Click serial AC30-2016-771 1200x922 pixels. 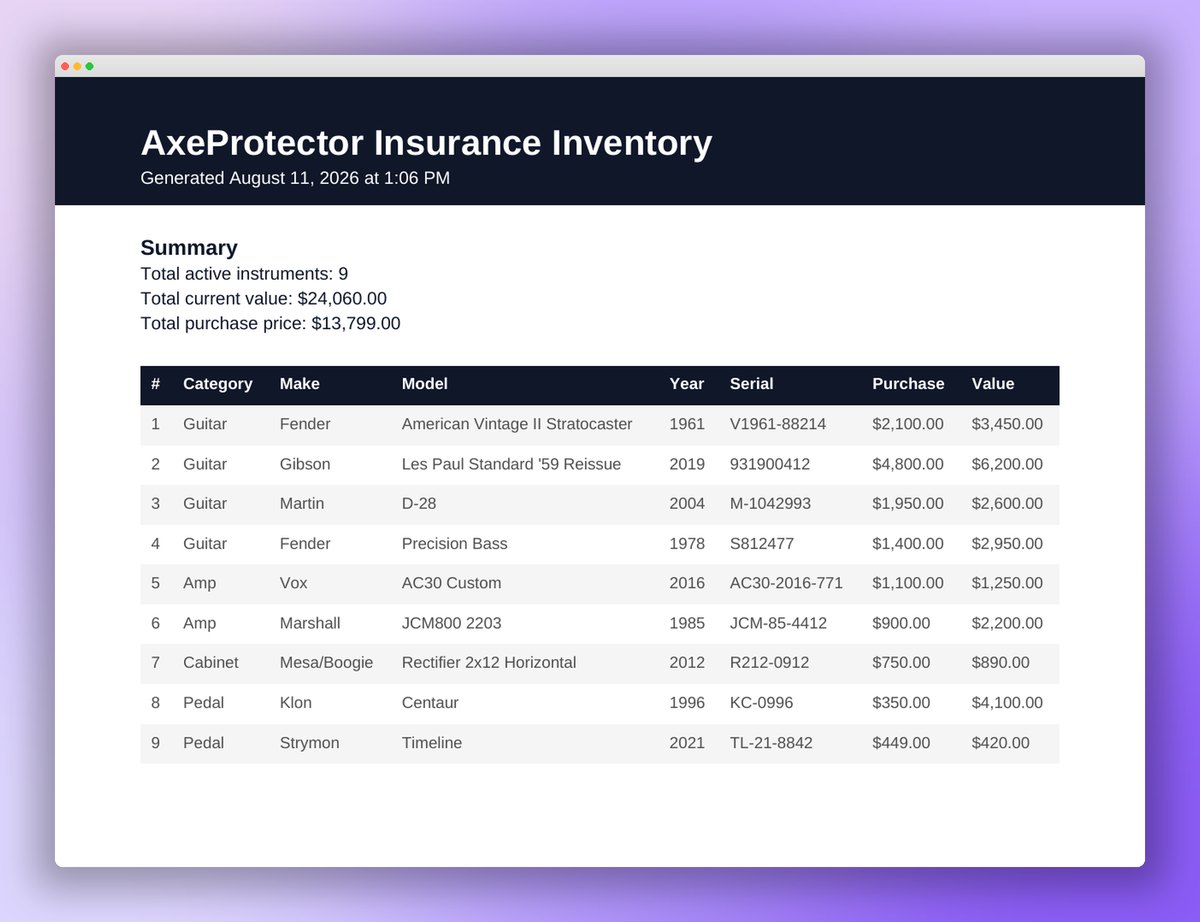tap(786, 583)
